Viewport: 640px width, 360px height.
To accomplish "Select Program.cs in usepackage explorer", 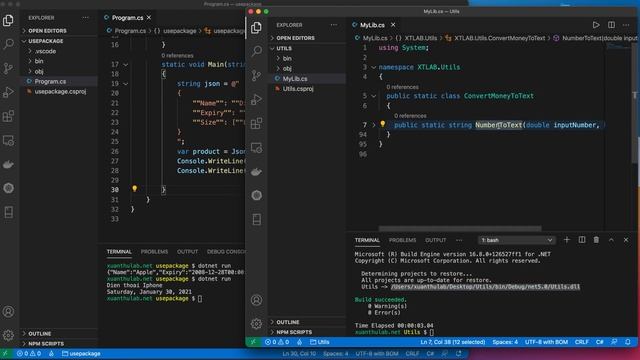I will click(59, 81).
